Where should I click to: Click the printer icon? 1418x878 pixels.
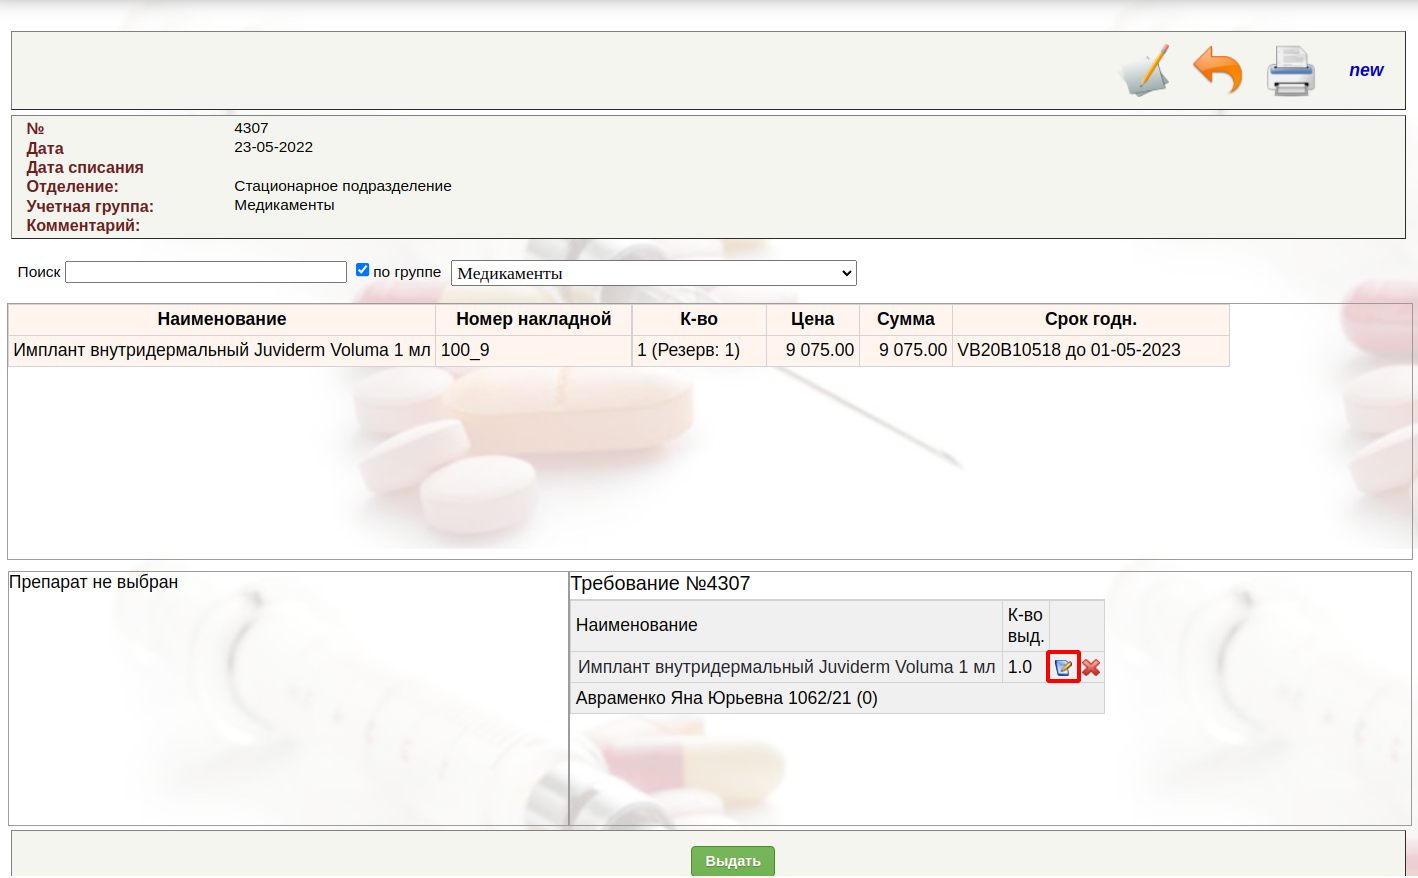point(1290,71)
